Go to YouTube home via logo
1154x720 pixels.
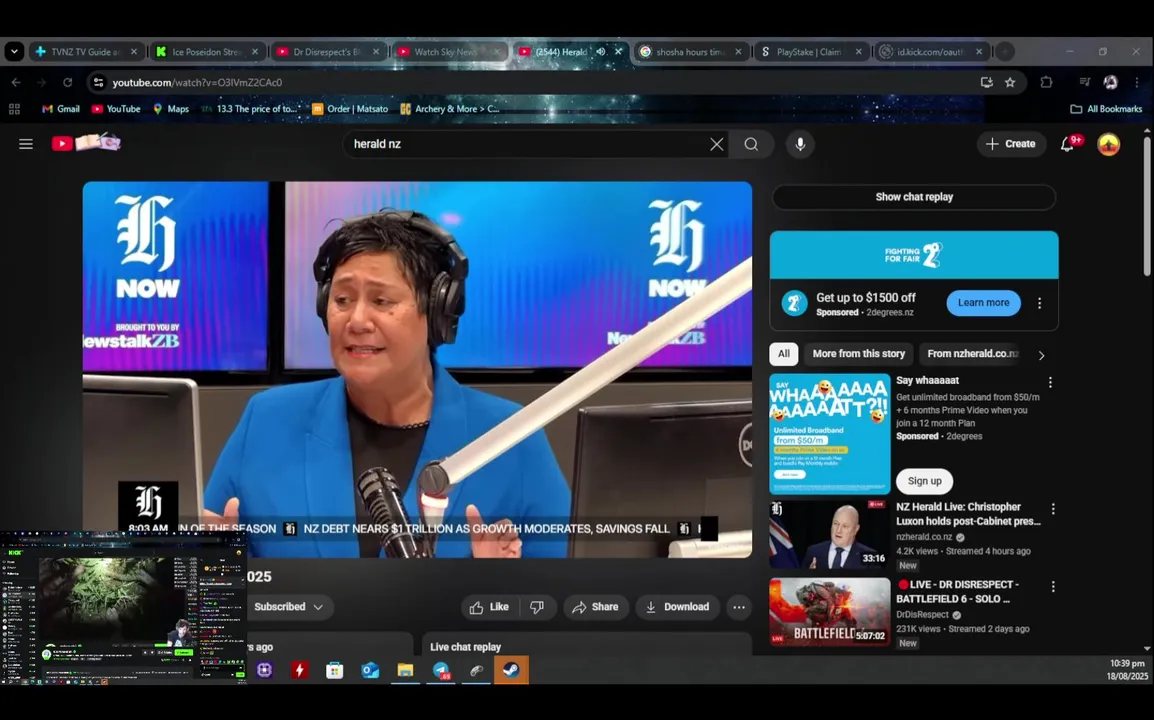tap(85, 142)
